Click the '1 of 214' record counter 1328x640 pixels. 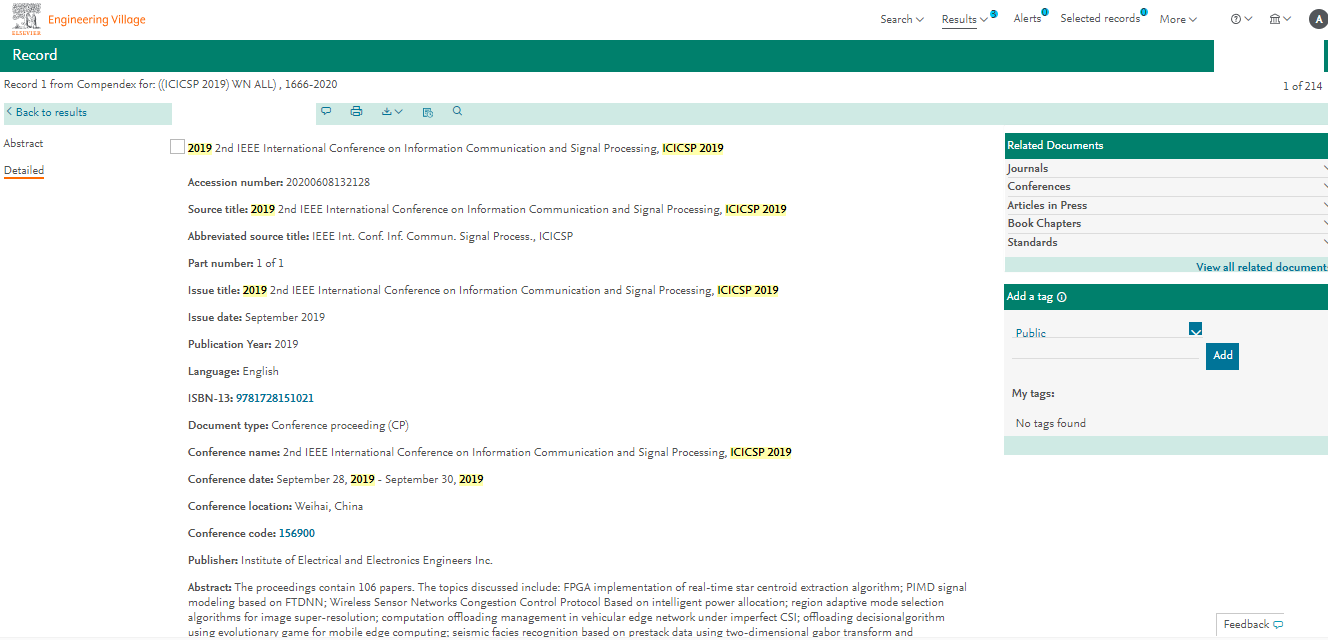1302,86
